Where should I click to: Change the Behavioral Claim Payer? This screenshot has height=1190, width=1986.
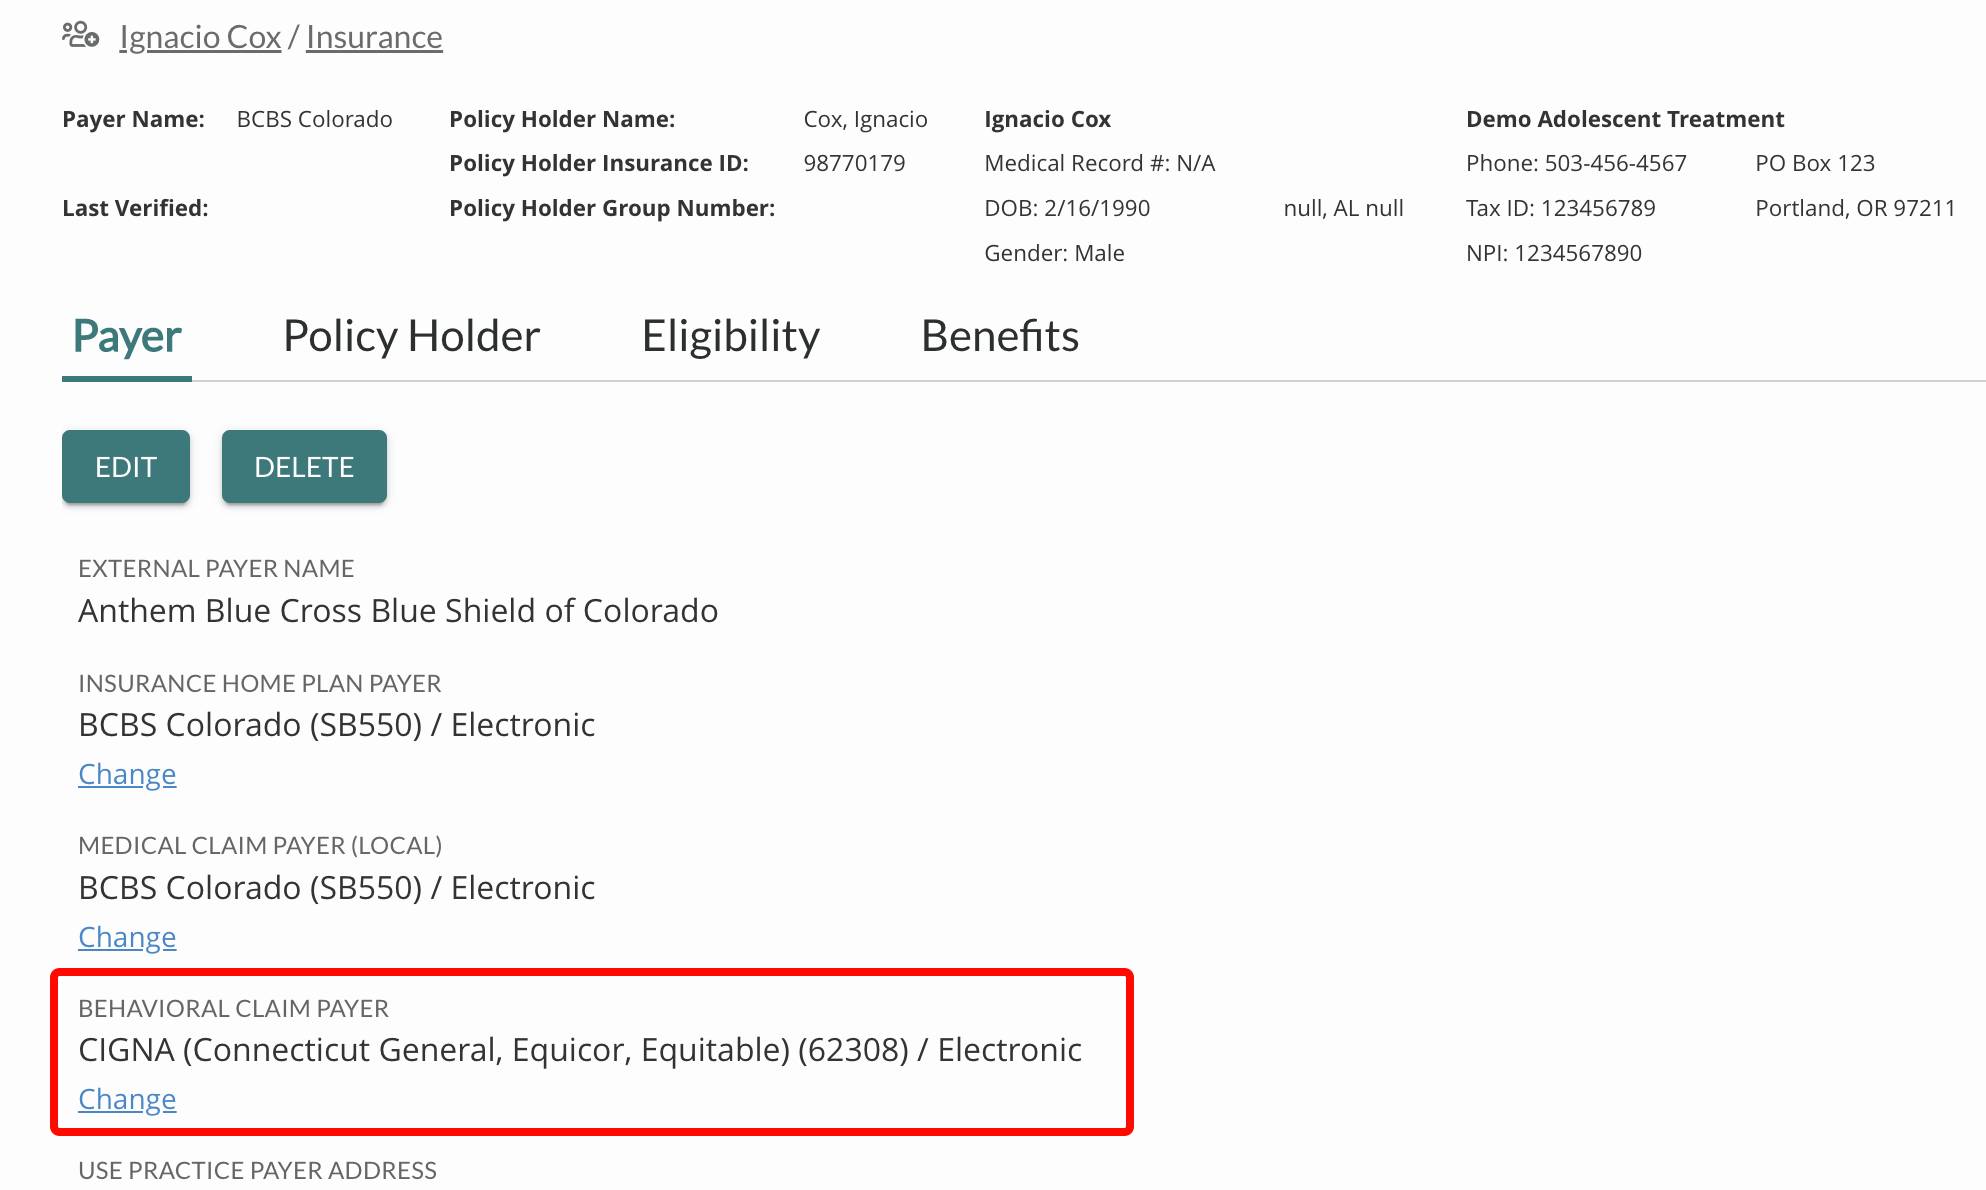tap(127, 1100)
